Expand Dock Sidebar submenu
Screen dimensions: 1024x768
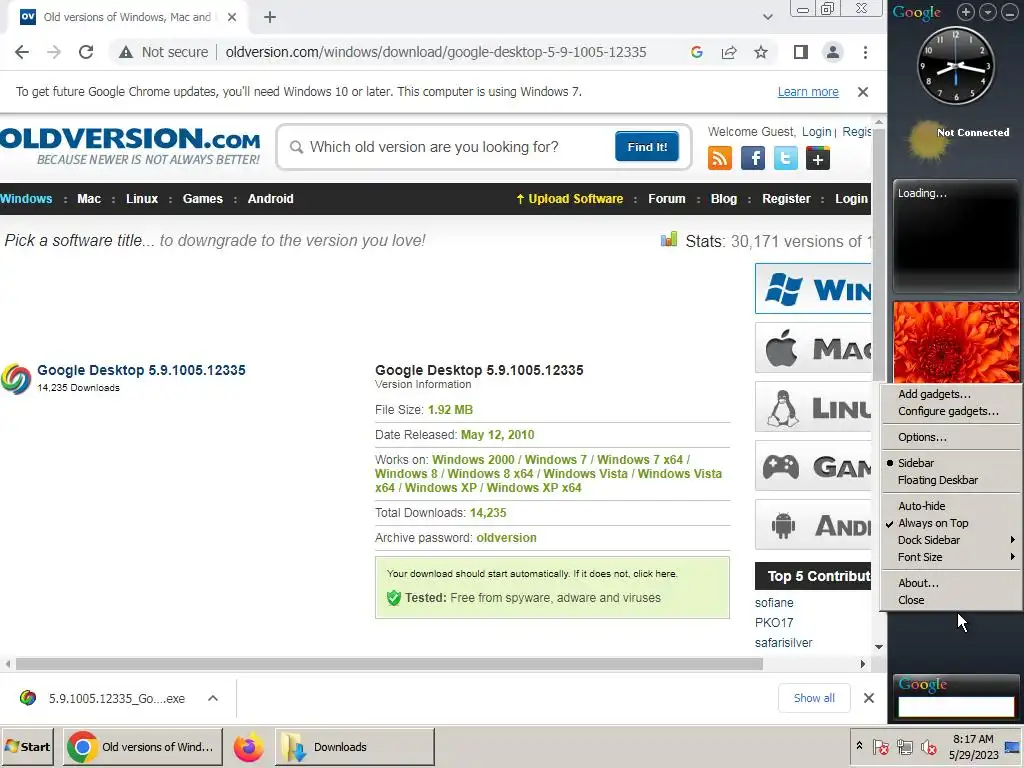click(x=951, y=540)
